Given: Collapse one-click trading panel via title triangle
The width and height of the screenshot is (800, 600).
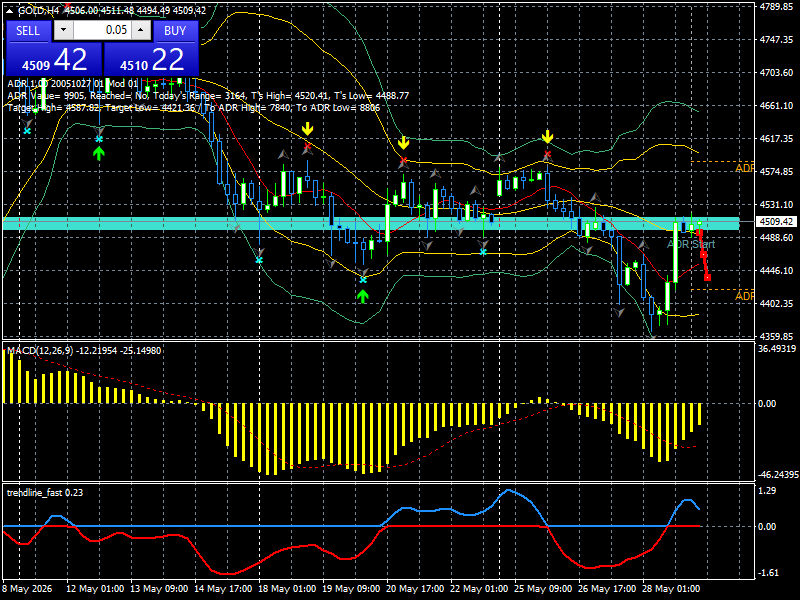Looking at the screenshot, I should 9,11.
